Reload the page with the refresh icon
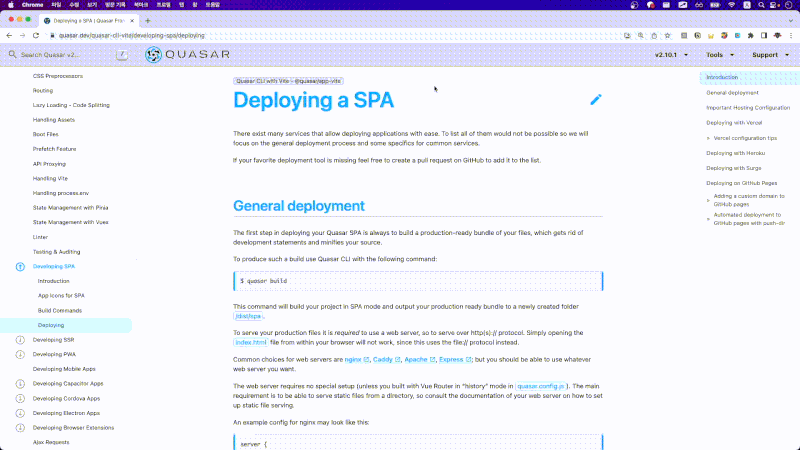Viewport: 800px width, 450px height. tap(36, 36)
